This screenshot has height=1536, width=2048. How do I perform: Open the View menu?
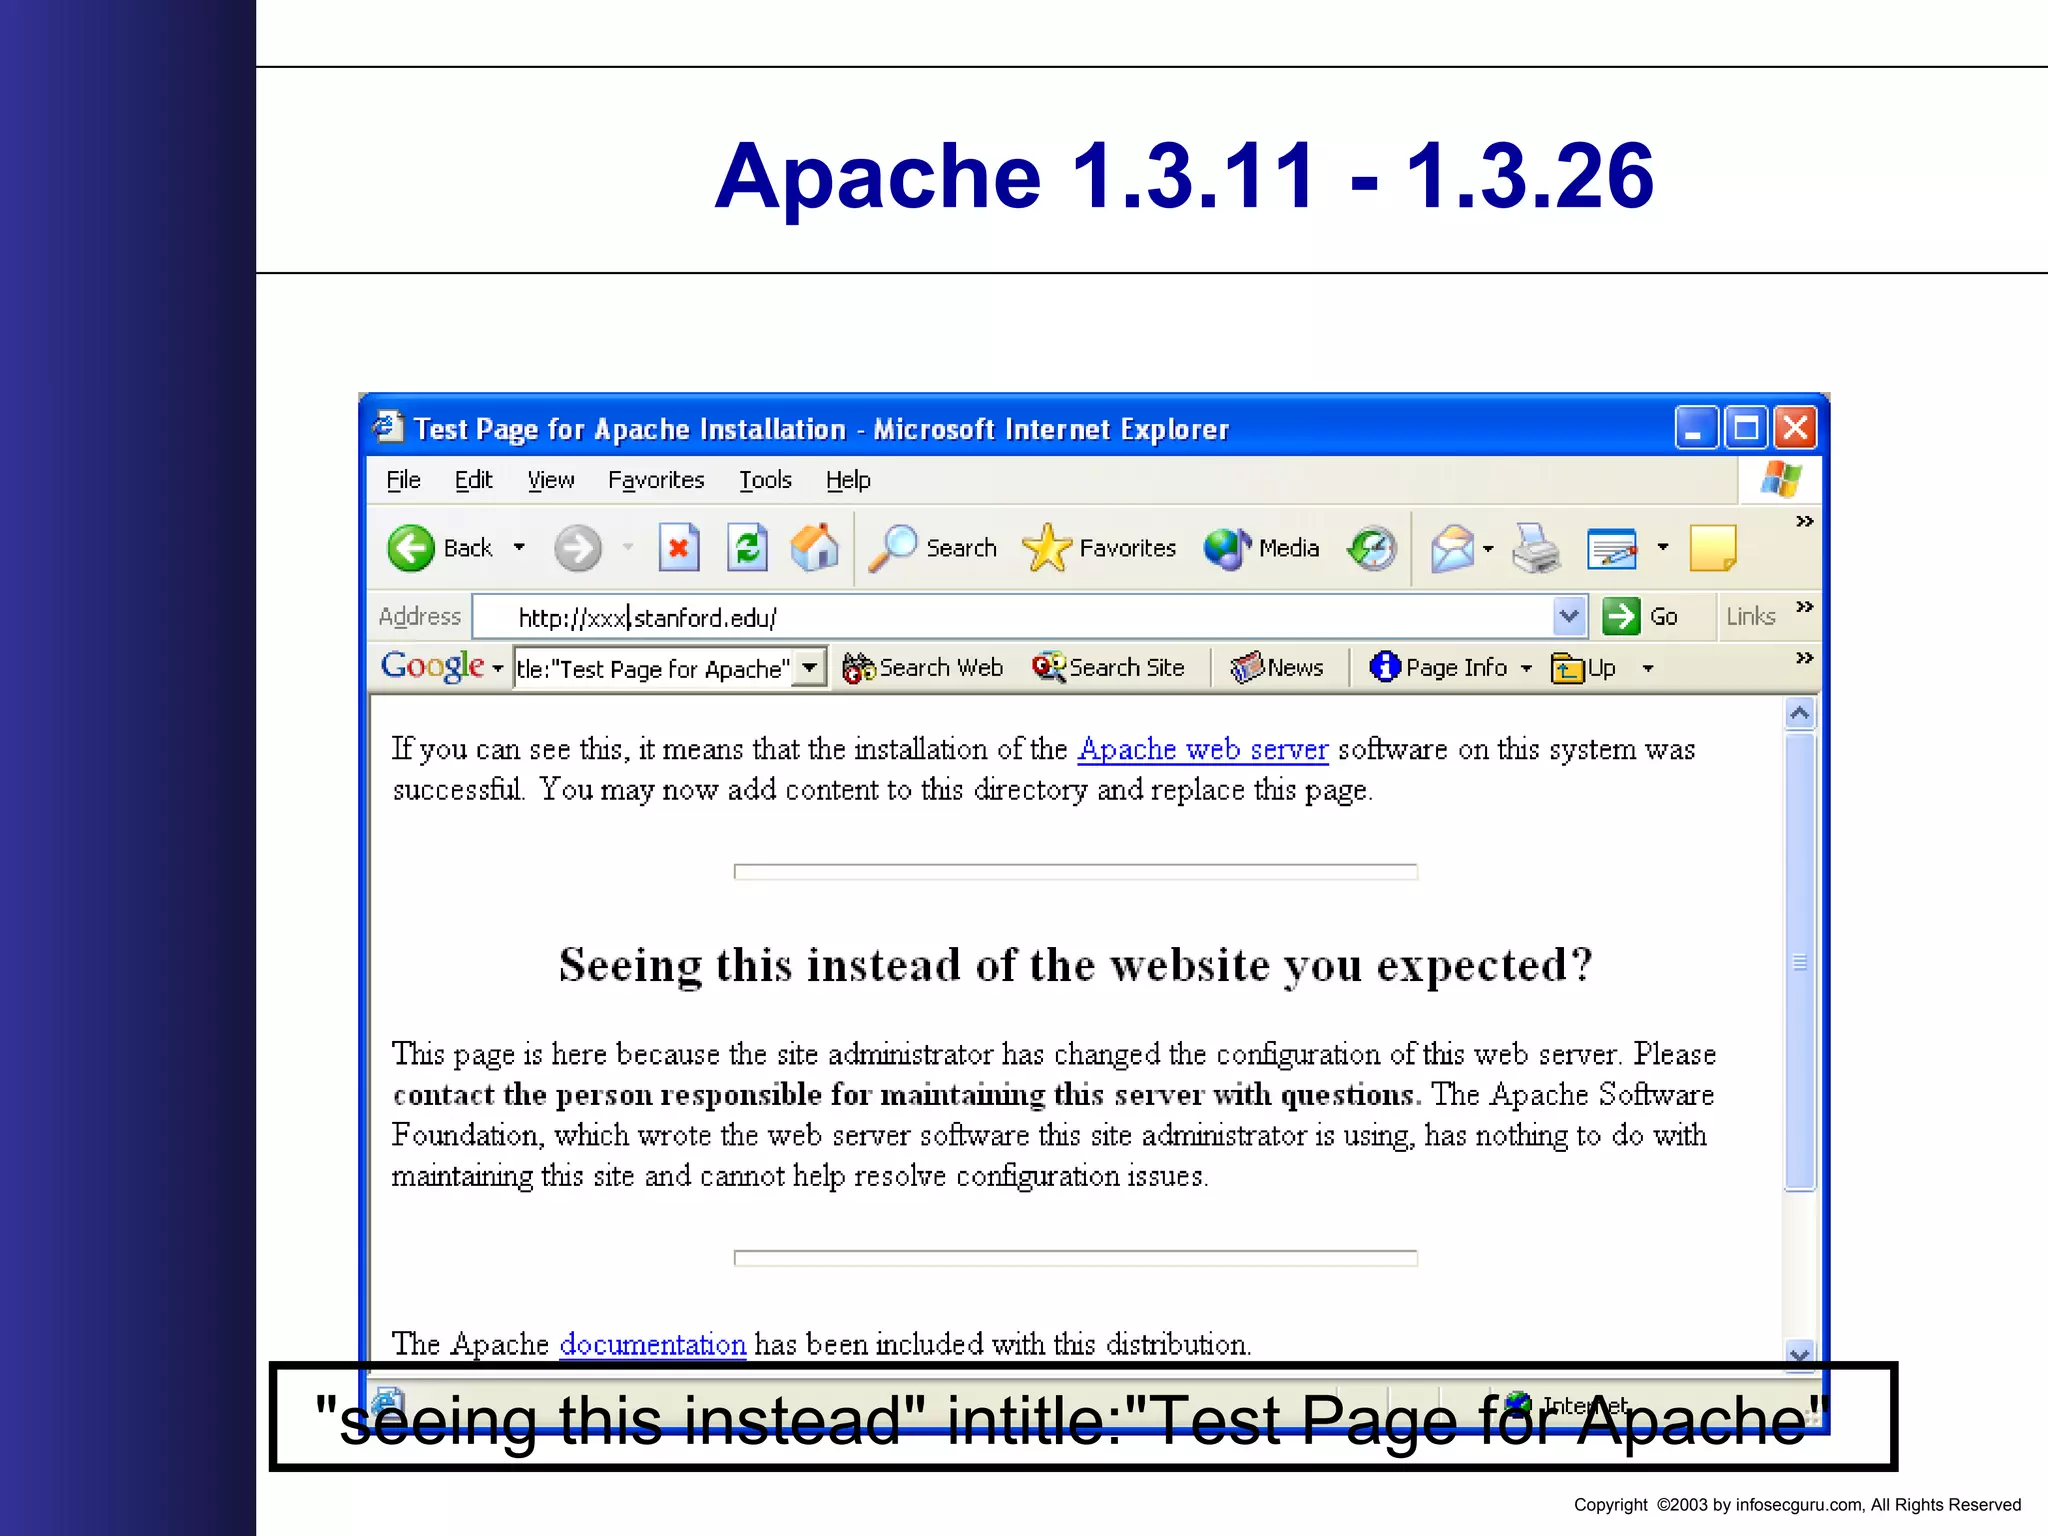pyautogui.click(x=551, y=480)
